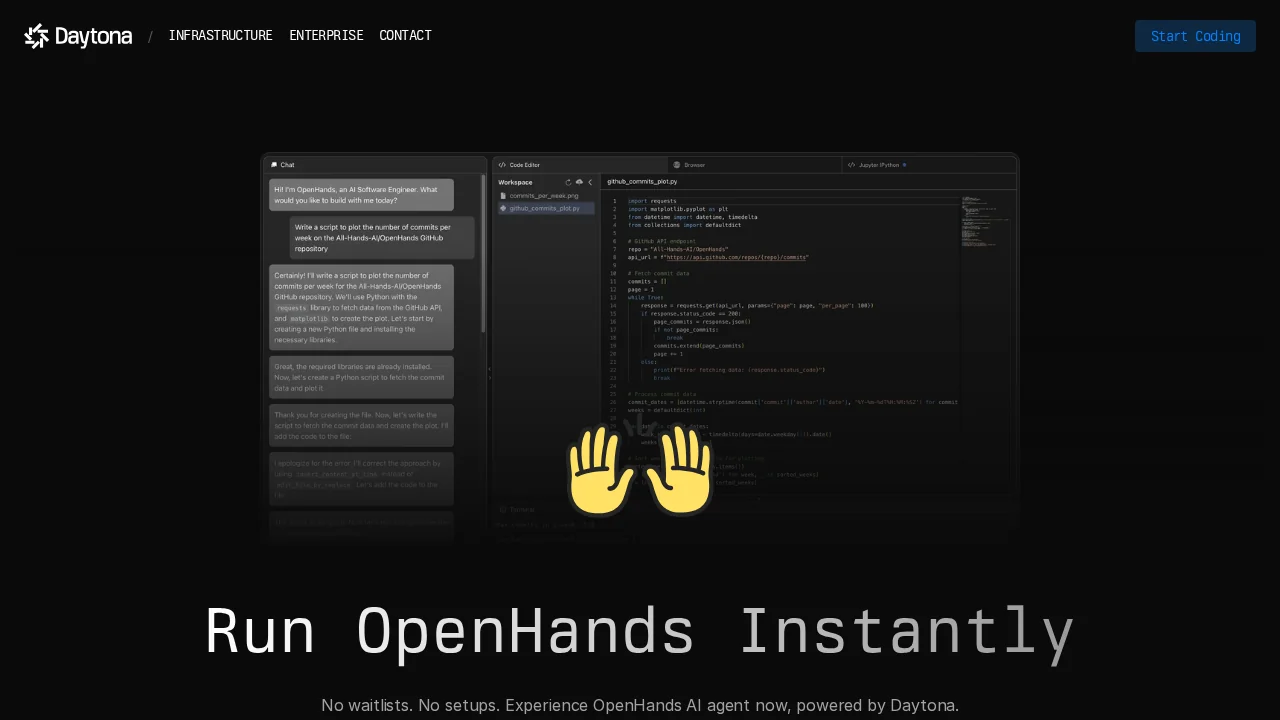The image size is (1280, 720).
Task: Click the Python icon beside github_commits_plot.py
Action: [x=503, y=208]
